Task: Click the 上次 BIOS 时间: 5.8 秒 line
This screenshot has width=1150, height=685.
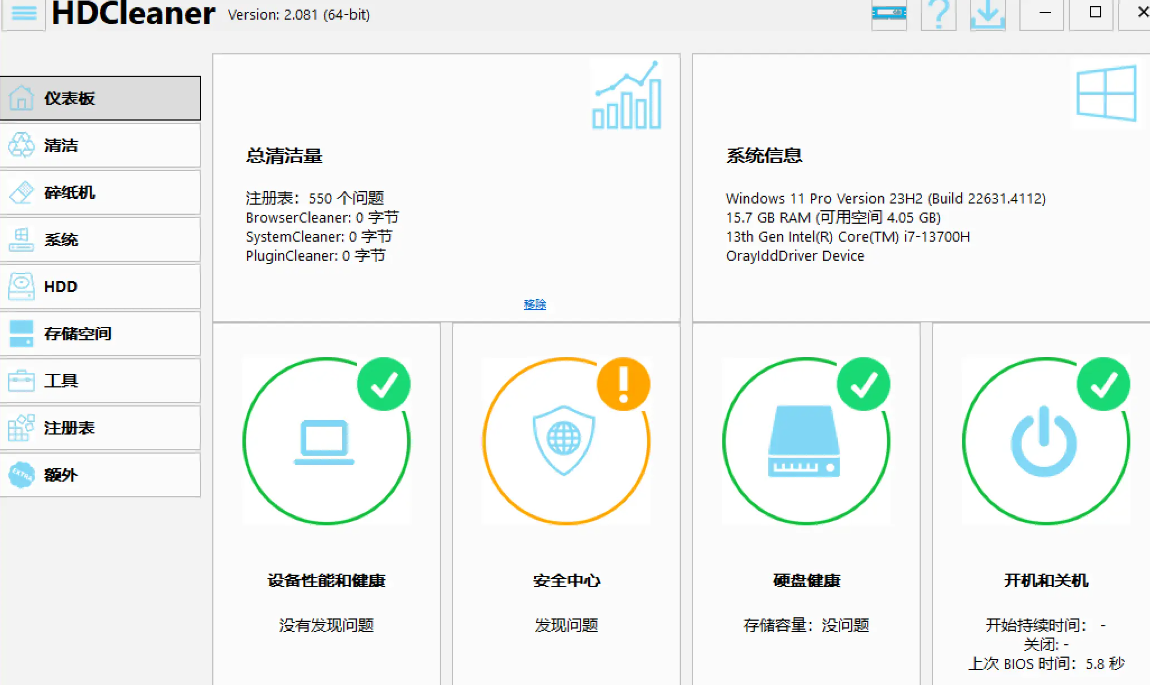Action: [x=1047, y=664]
